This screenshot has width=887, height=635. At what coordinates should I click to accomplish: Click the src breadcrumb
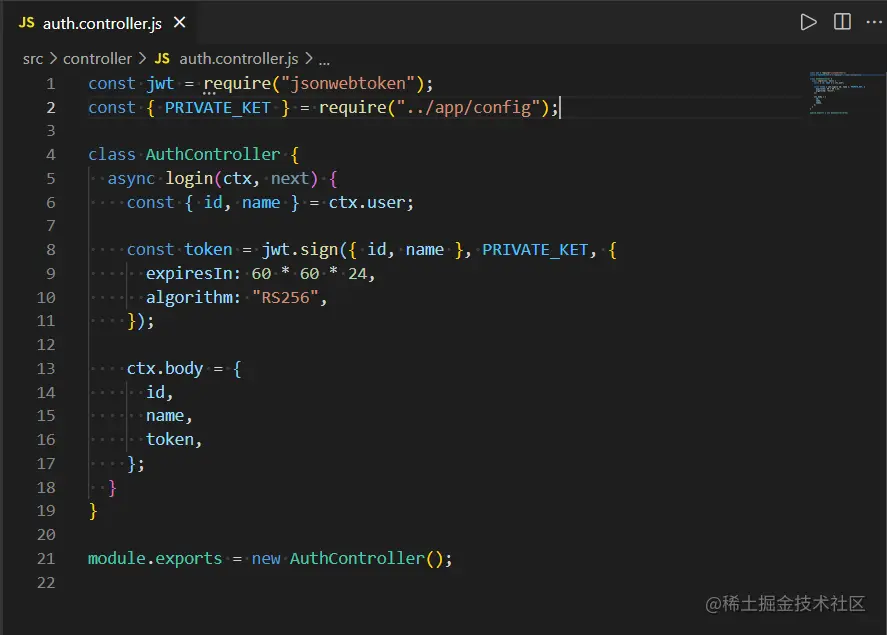click(x=33, y=59)
